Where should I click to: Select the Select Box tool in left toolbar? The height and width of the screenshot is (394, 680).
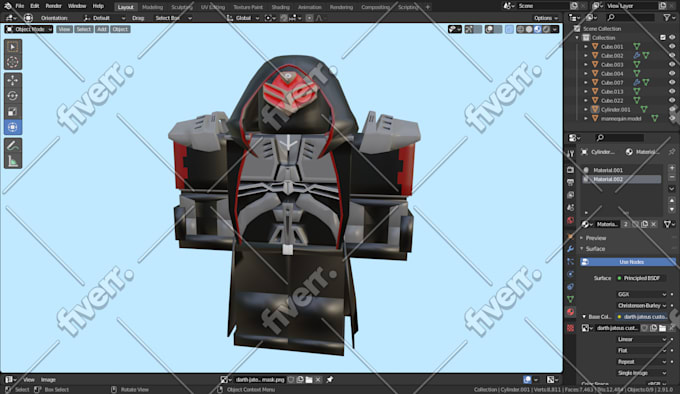[13, 47]
